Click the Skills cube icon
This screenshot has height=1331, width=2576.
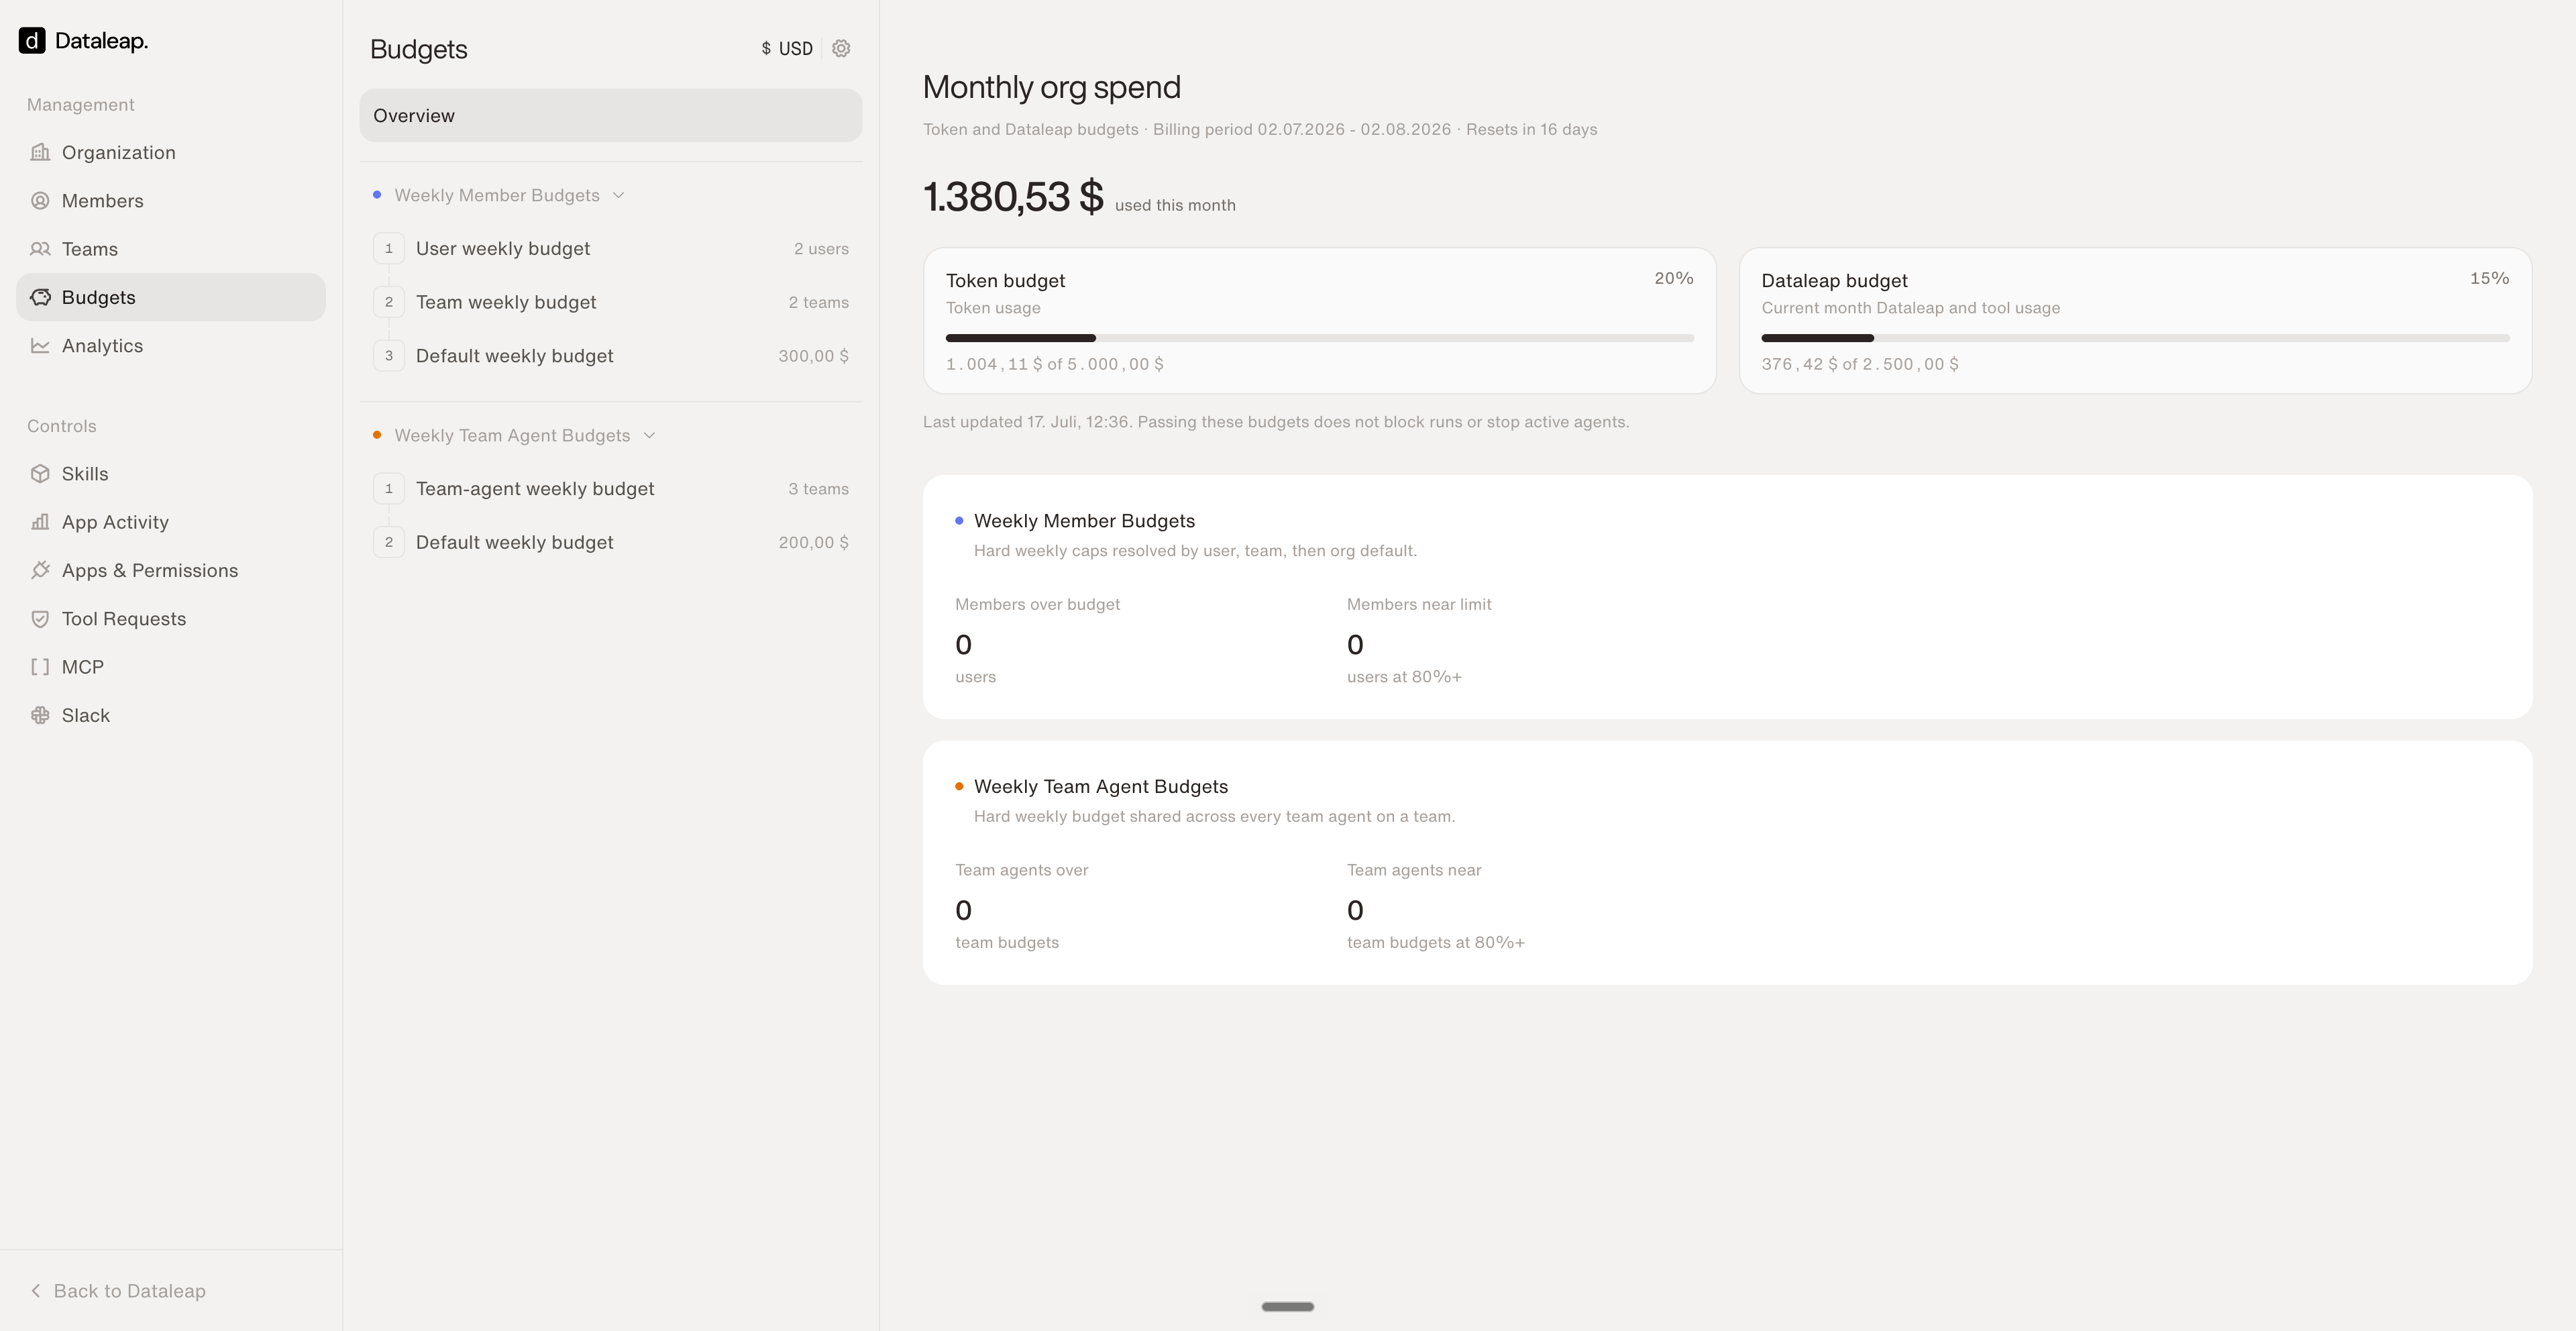click(40, 474)
